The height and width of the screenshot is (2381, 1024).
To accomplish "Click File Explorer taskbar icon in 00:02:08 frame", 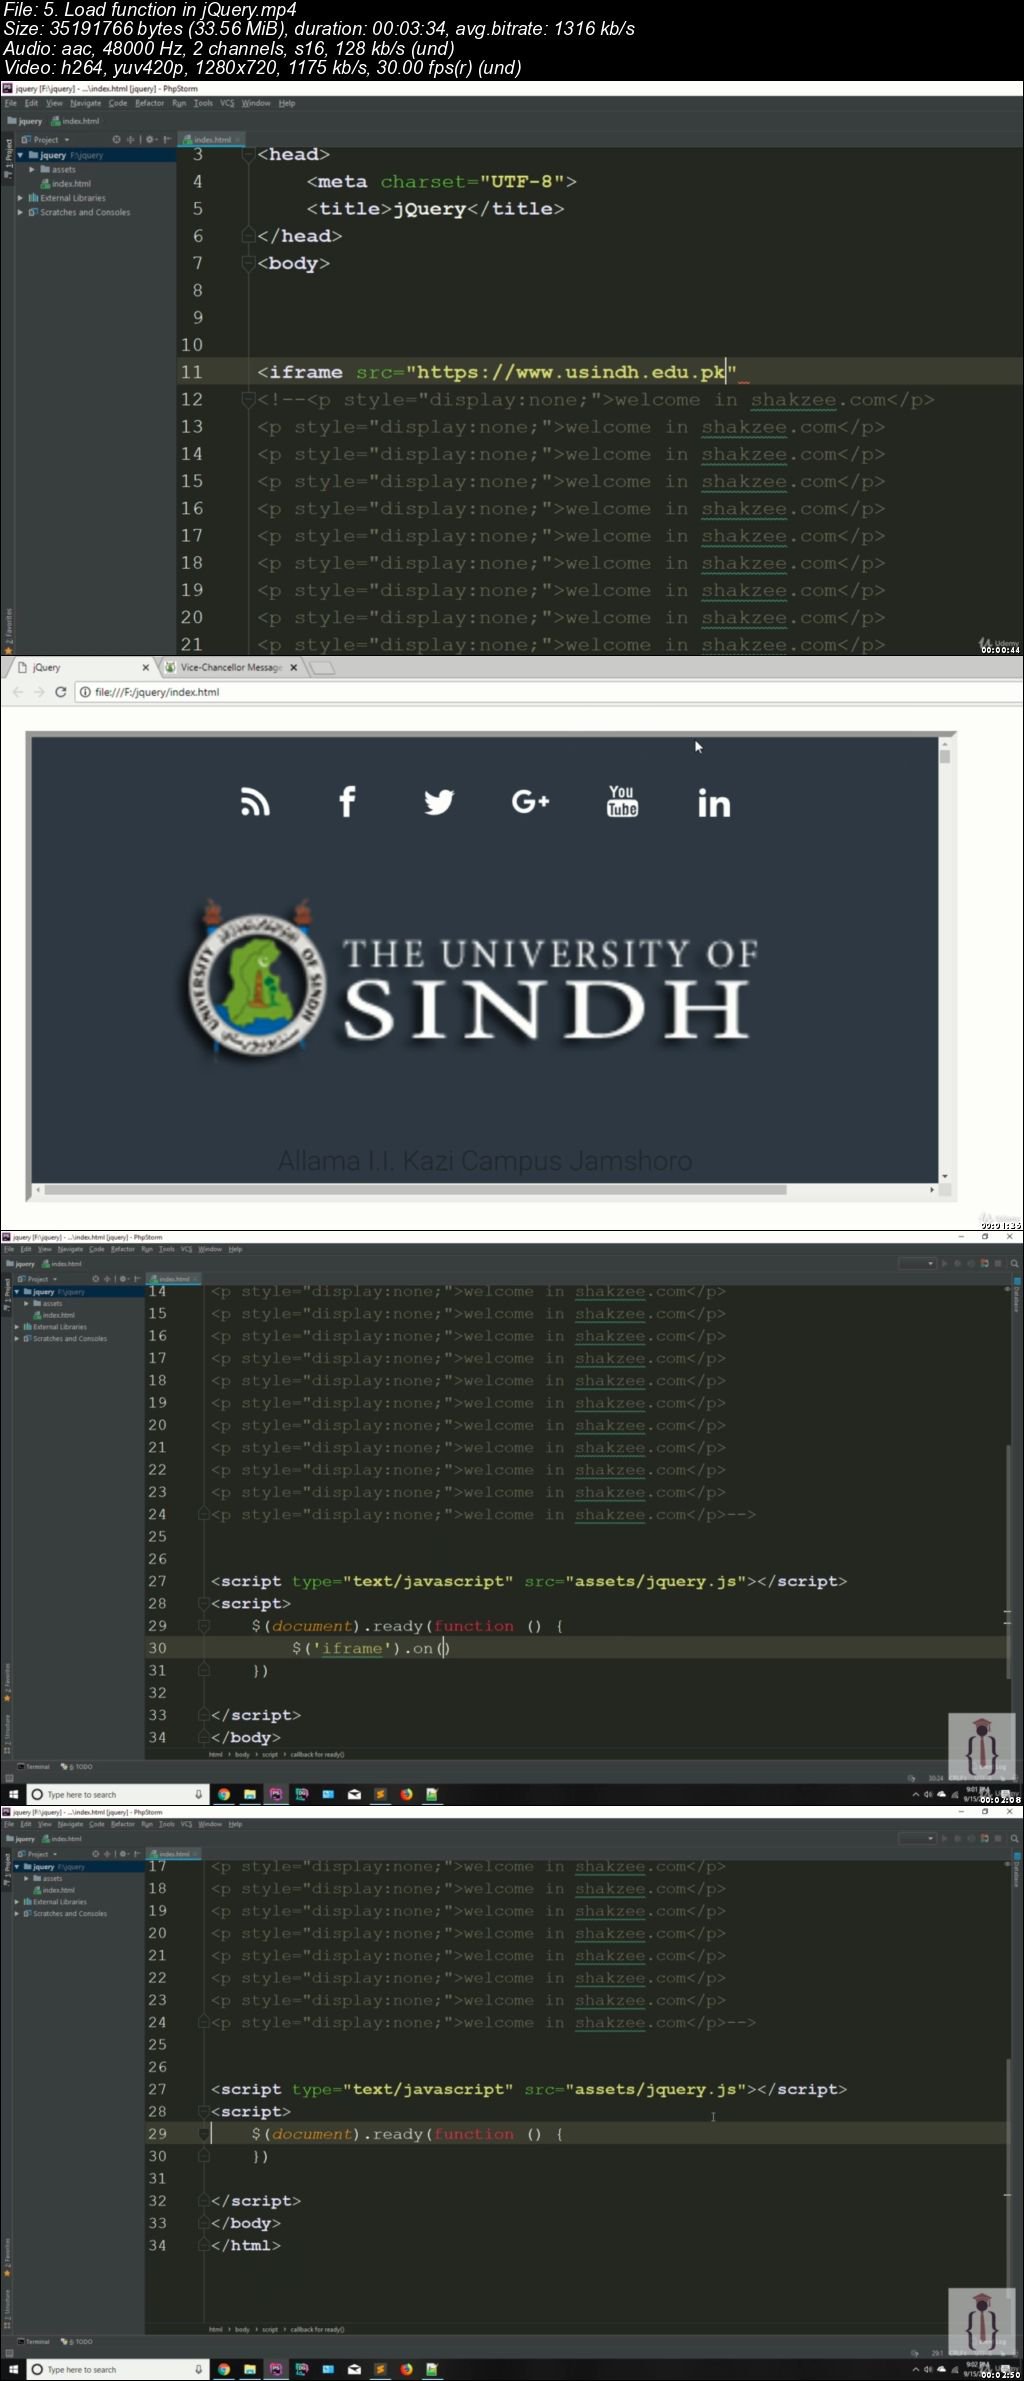I will click(x=249, y=1795).
